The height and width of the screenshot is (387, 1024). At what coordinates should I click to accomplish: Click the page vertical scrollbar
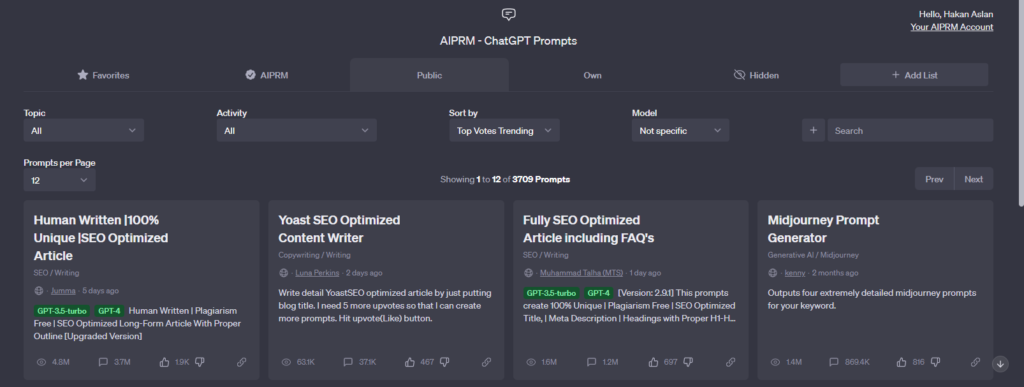pyautogui.click(x=1020, y=104)
